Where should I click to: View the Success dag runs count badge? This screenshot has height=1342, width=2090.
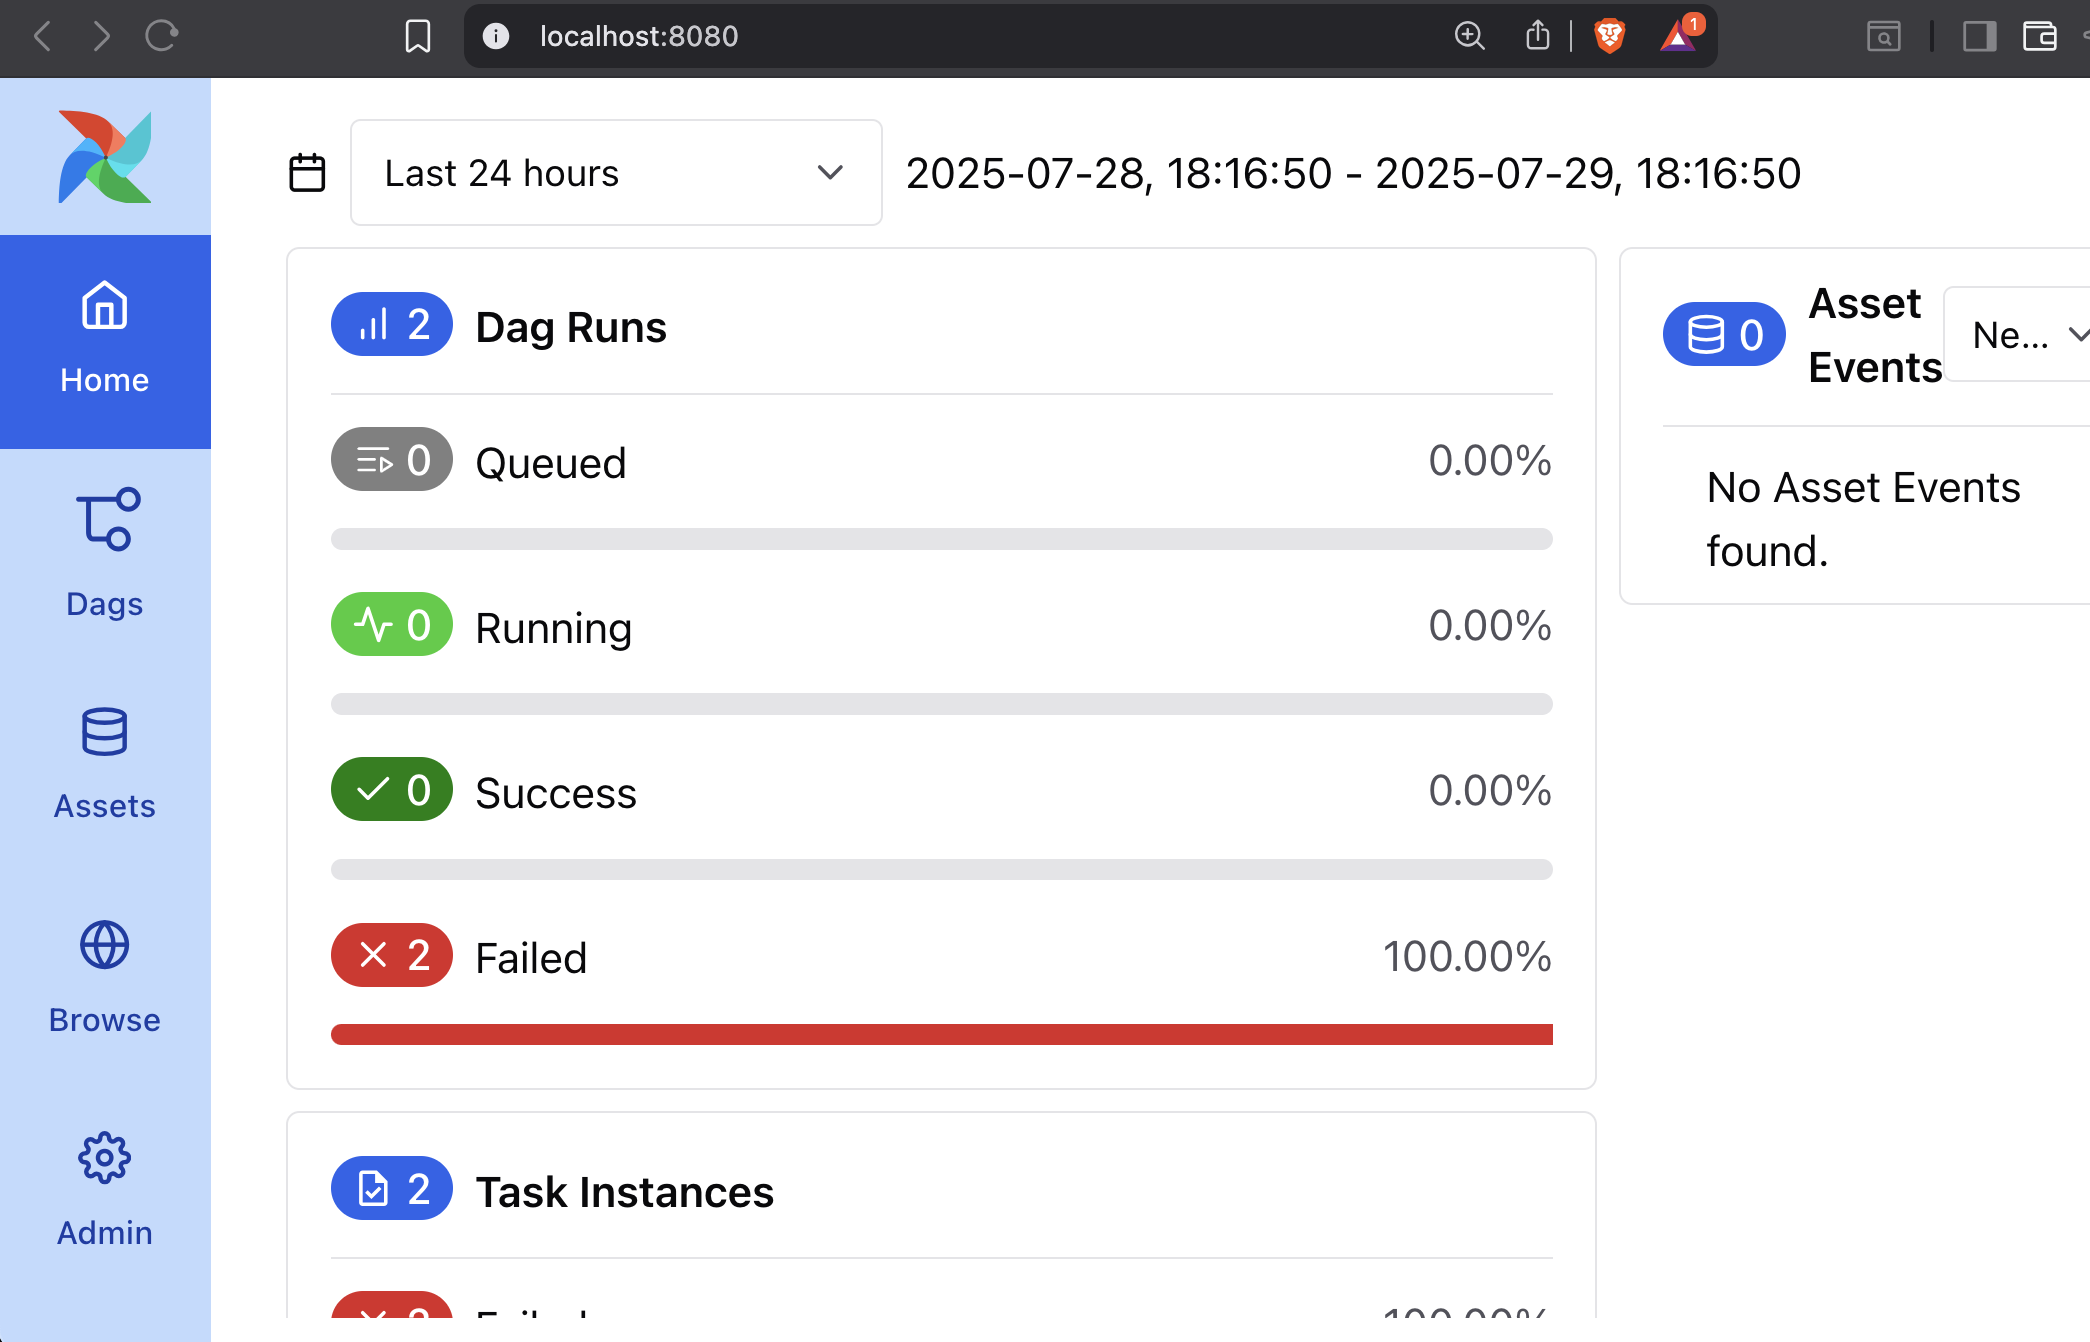tap(392, 790)
